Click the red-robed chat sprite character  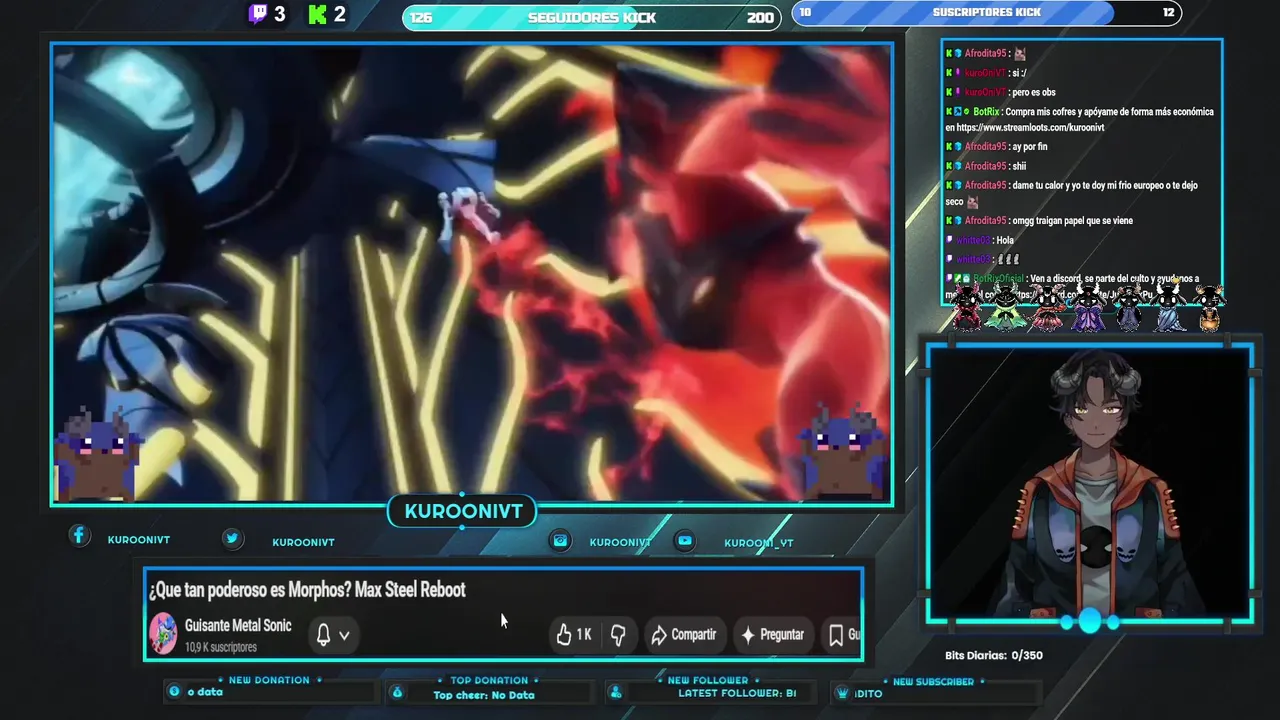(x=967, y=306)
